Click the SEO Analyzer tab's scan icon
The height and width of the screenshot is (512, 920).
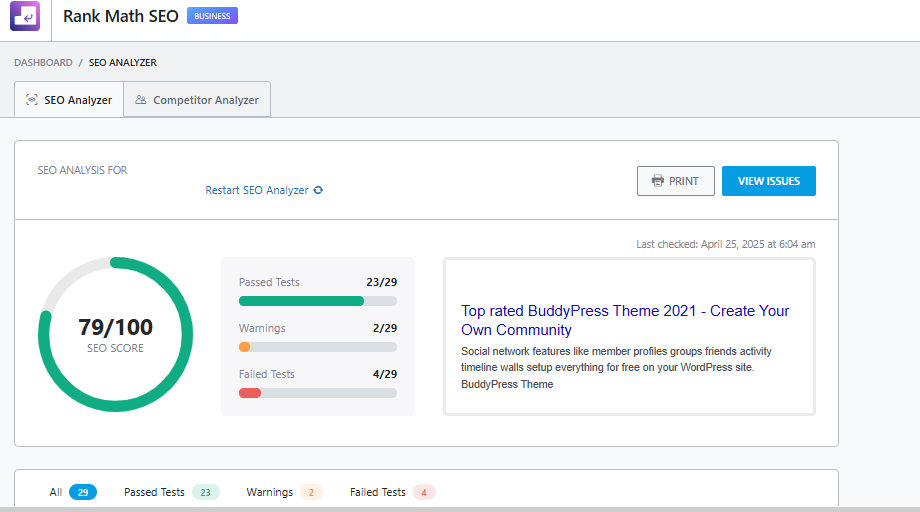[x=32, y=100]
